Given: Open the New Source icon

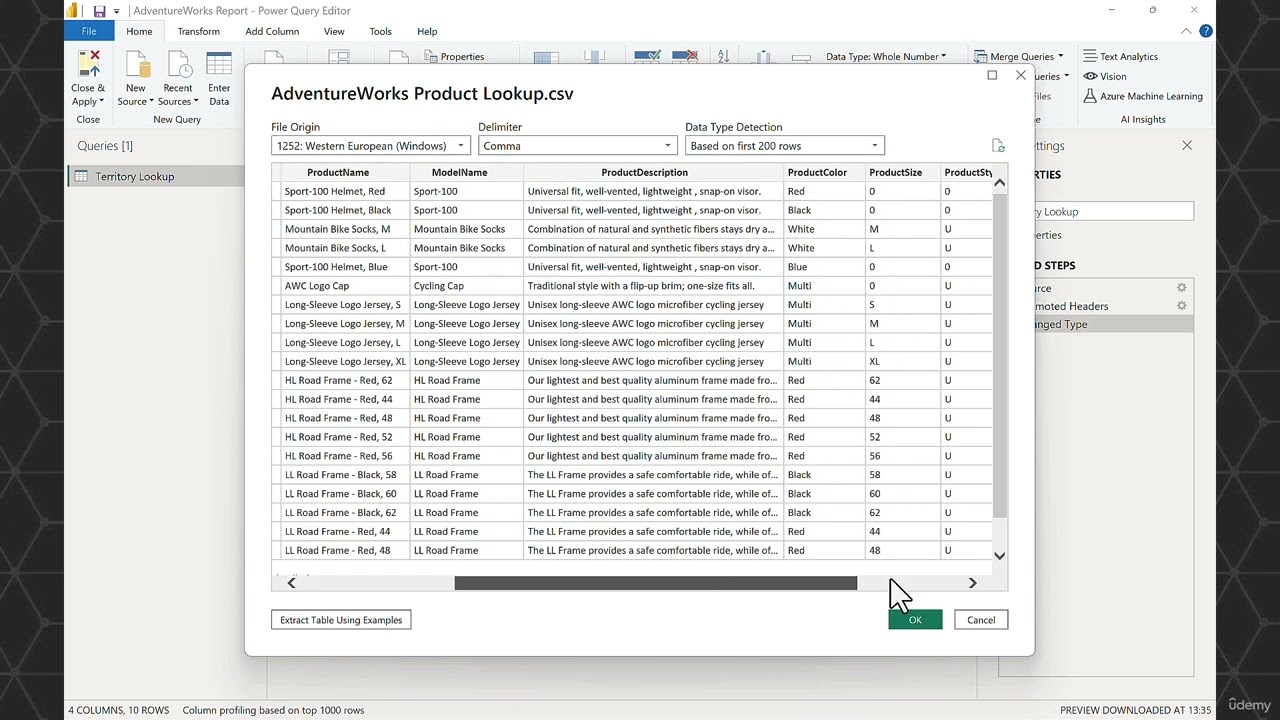Looking at the screenshot, I should [136, 65].
